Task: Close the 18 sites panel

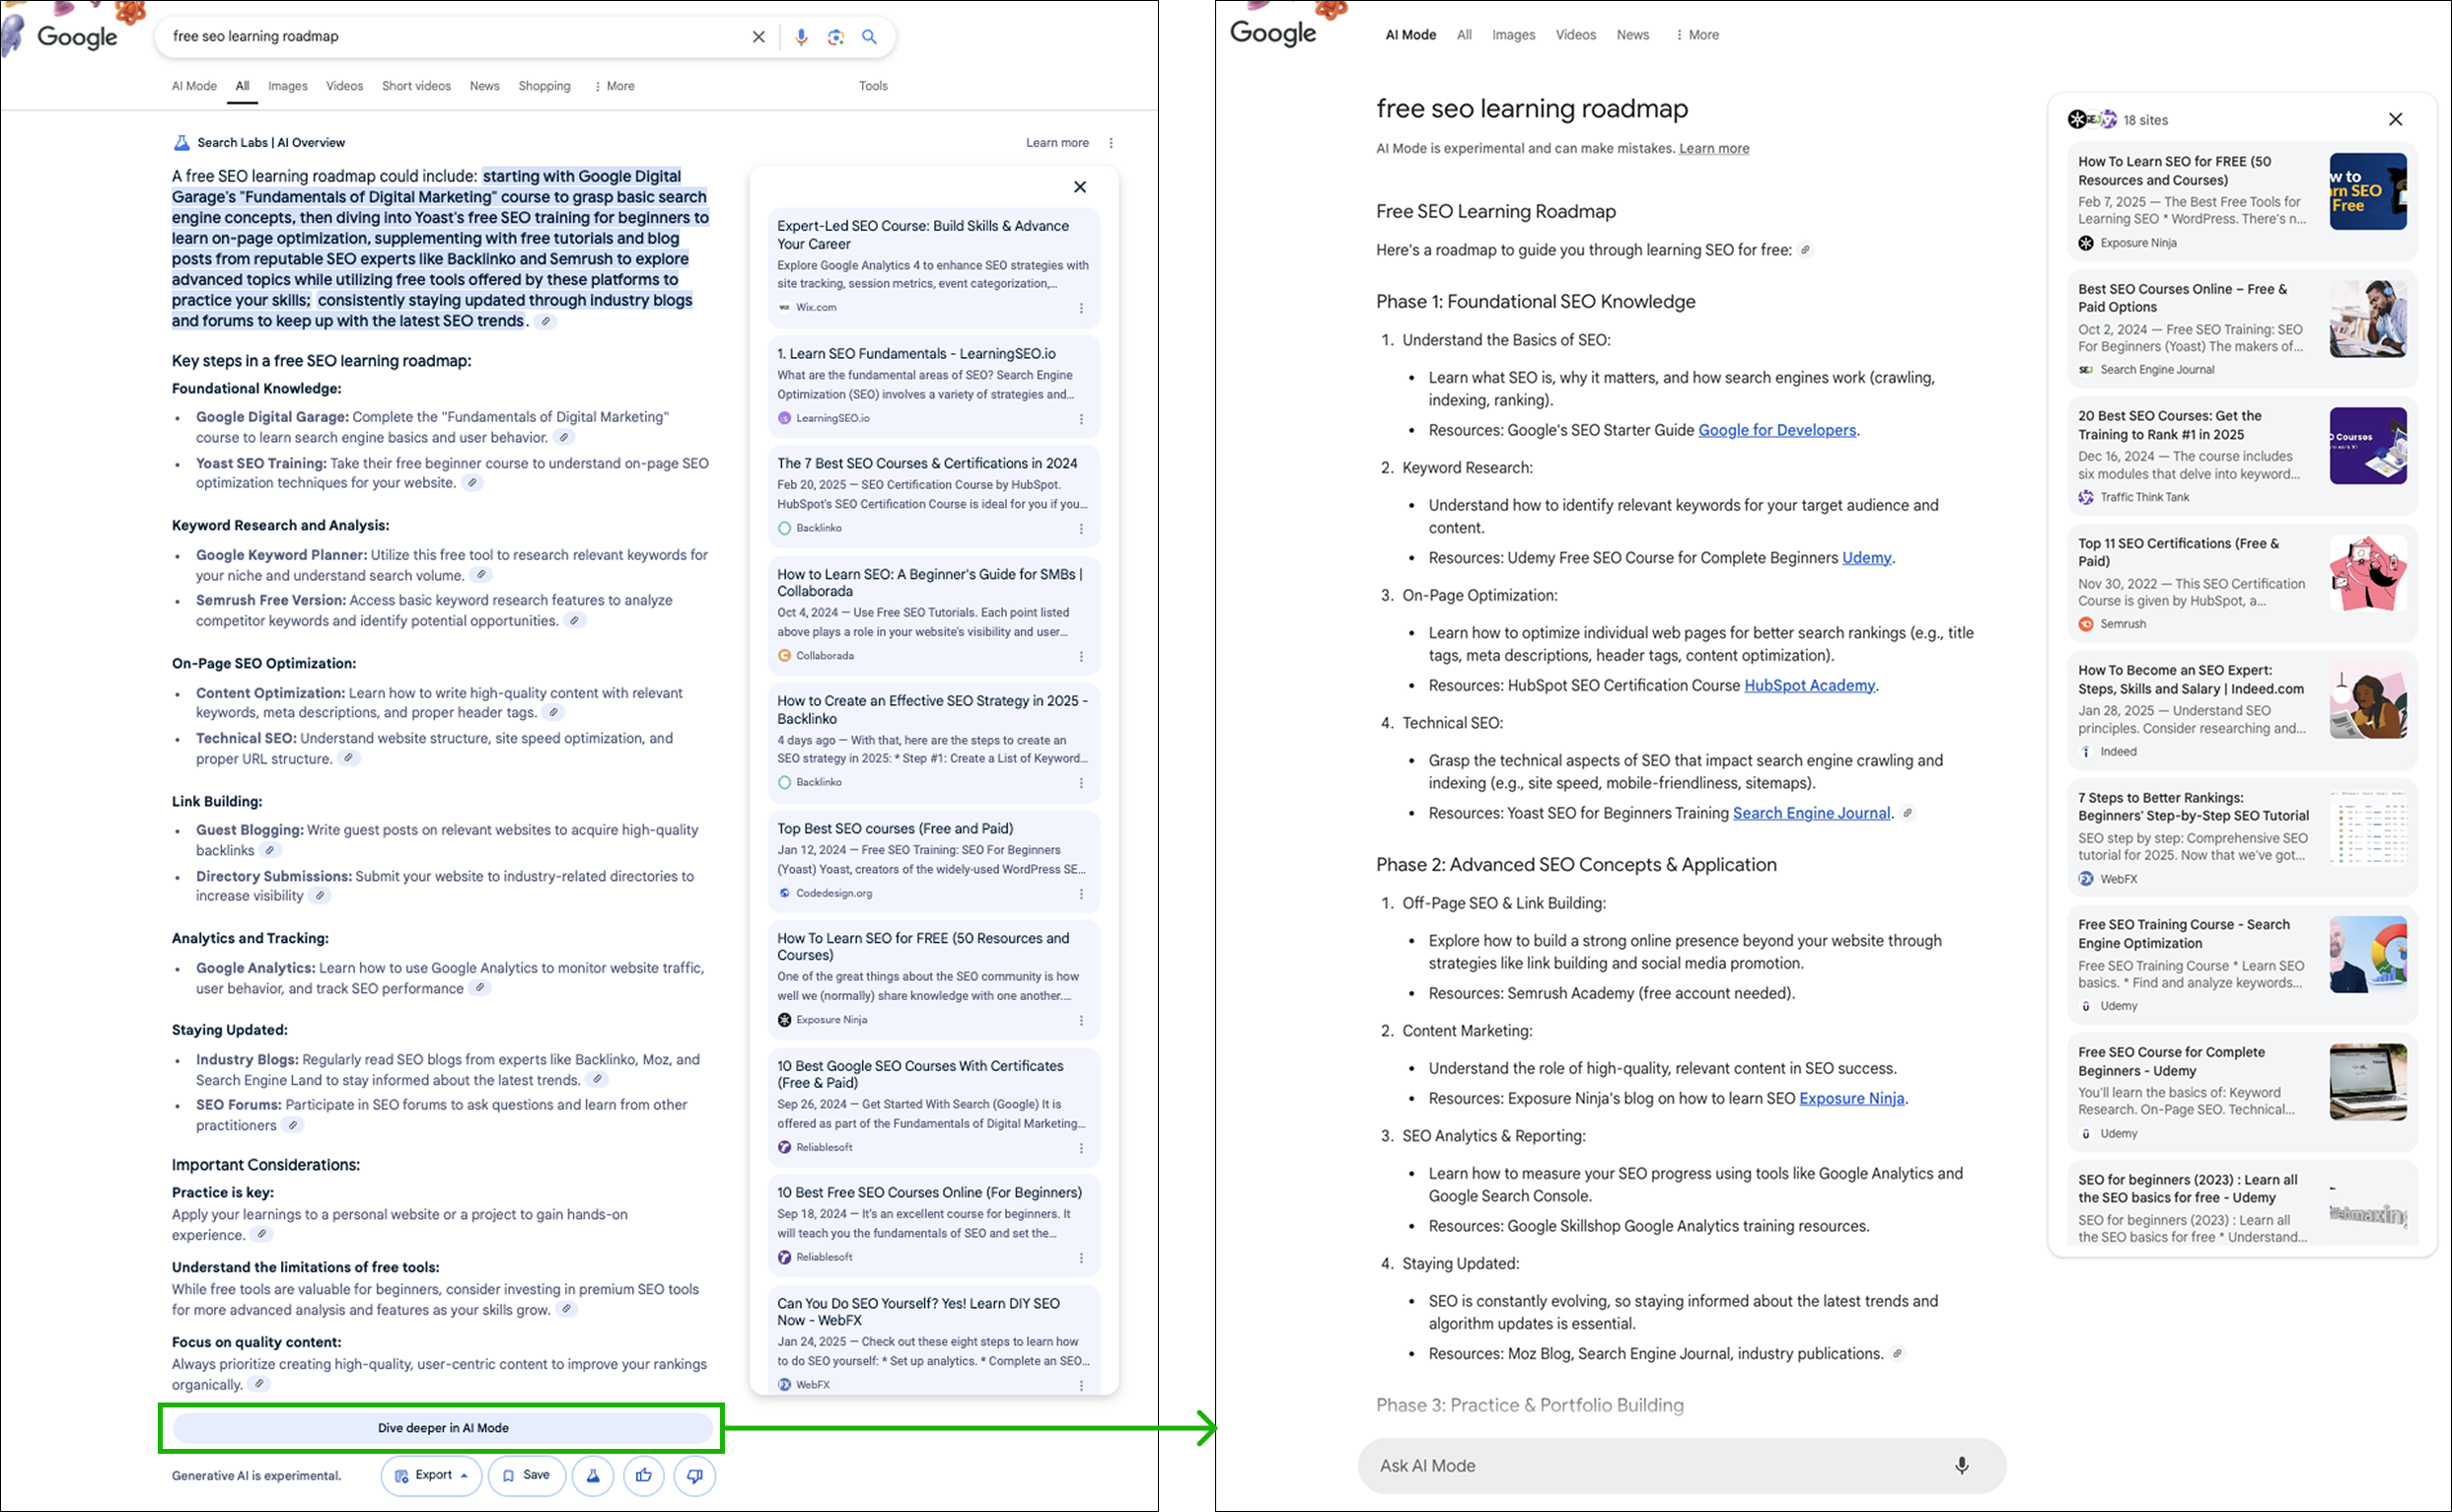Action: (x=2395, y=119)
